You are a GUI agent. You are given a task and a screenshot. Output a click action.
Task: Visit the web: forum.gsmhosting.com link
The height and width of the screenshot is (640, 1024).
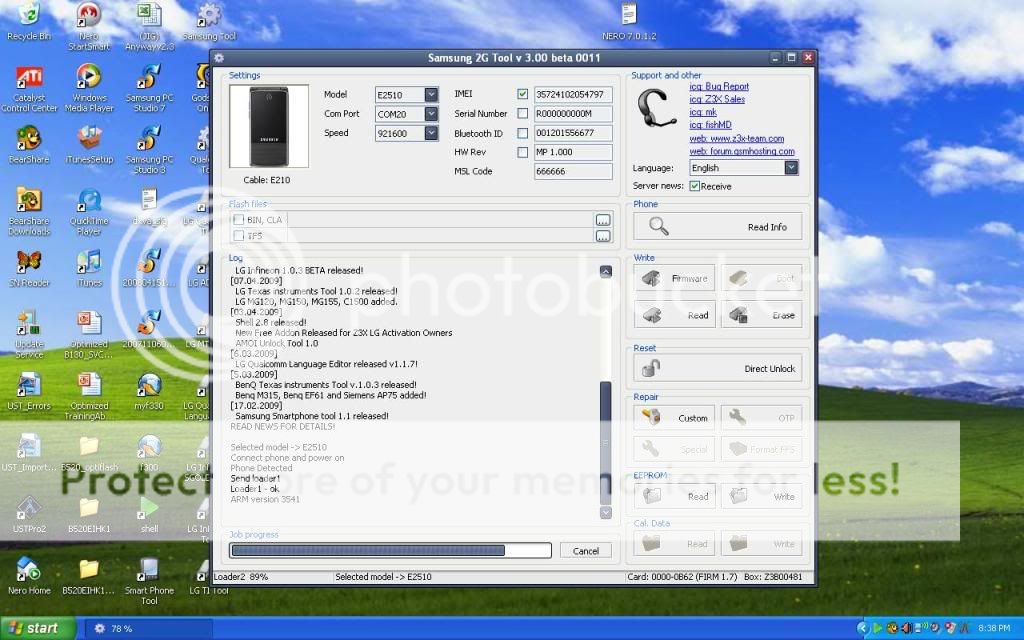tap(742, 152)
